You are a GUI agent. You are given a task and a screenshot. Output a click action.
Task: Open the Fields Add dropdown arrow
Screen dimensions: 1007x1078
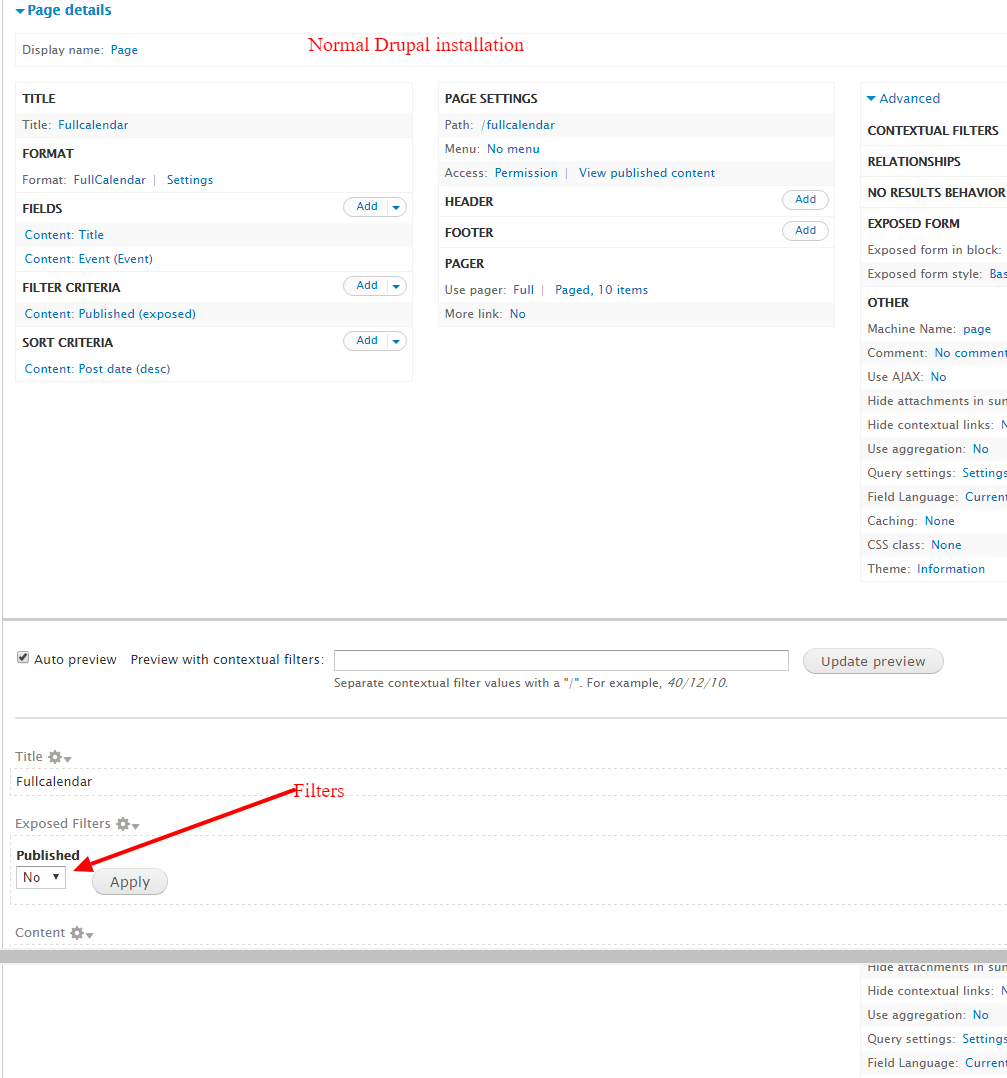(396, 206)
